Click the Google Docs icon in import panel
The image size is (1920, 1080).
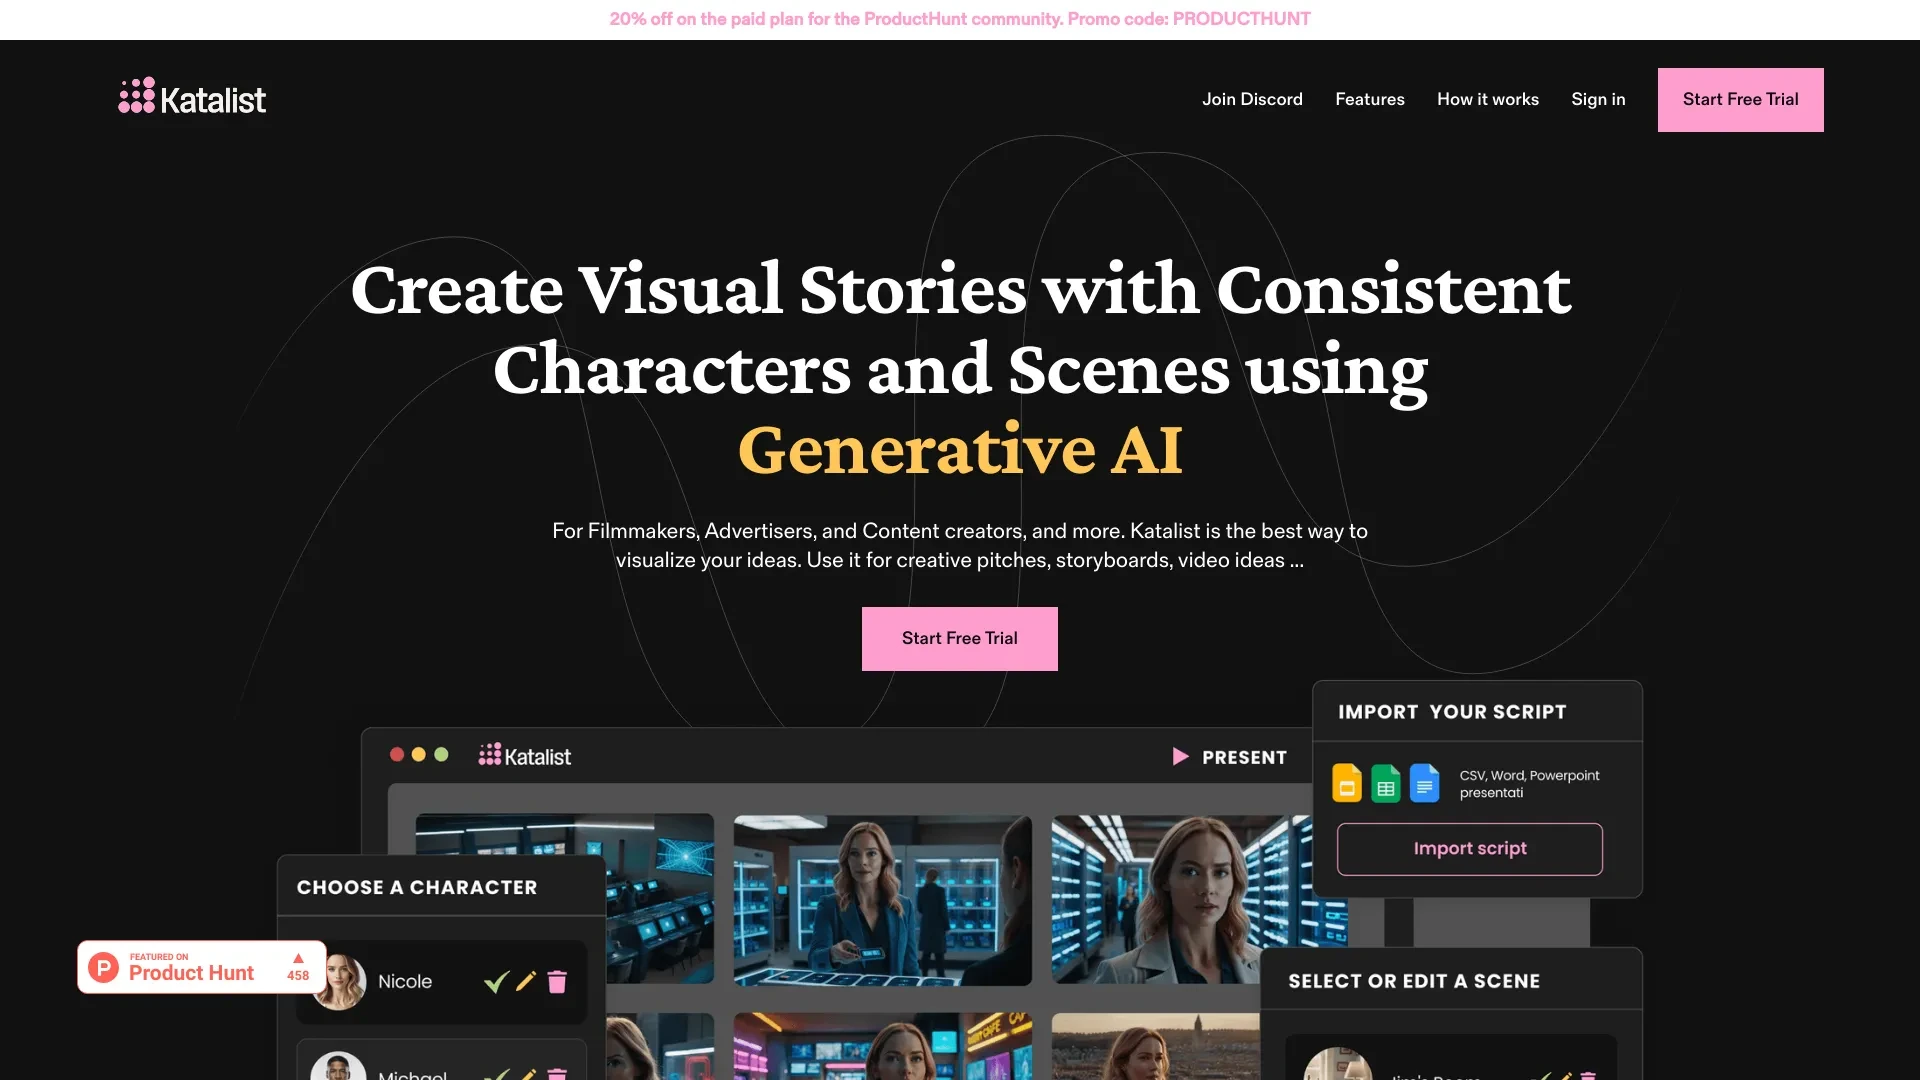[1423, 783]
